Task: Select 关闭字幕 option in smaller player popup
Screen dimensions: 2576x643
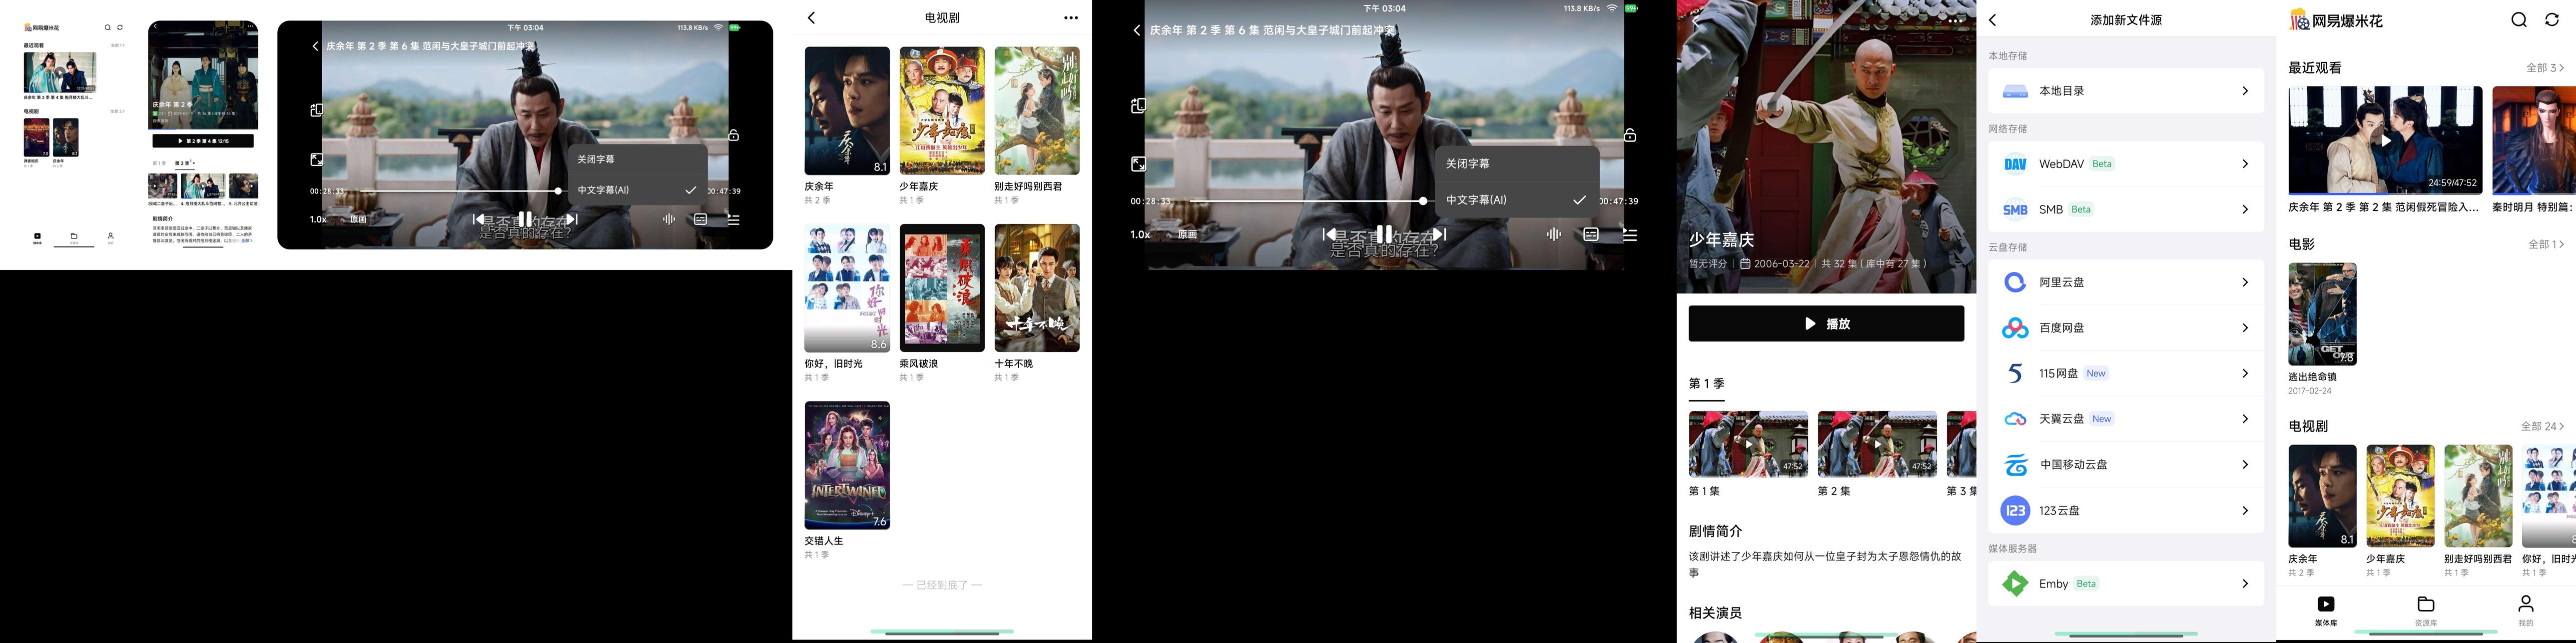Action: click(x=637, y=159)
